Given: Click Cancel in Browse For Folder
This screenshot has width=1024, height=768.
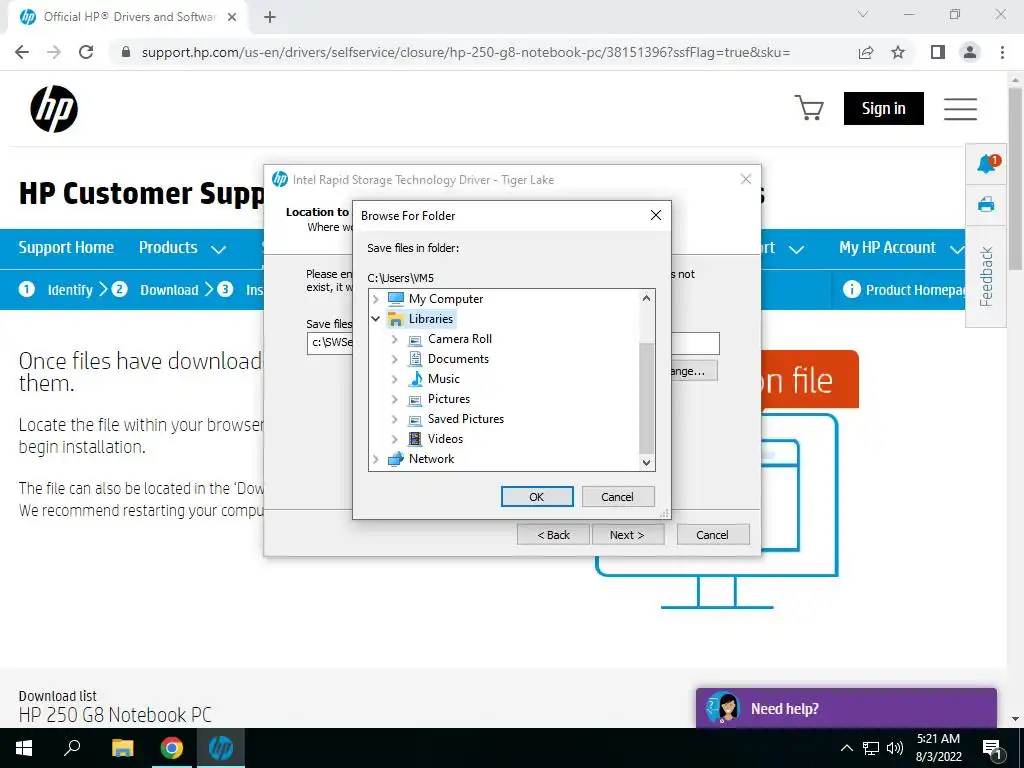Looking at the screenshot, I should [617, 497].
